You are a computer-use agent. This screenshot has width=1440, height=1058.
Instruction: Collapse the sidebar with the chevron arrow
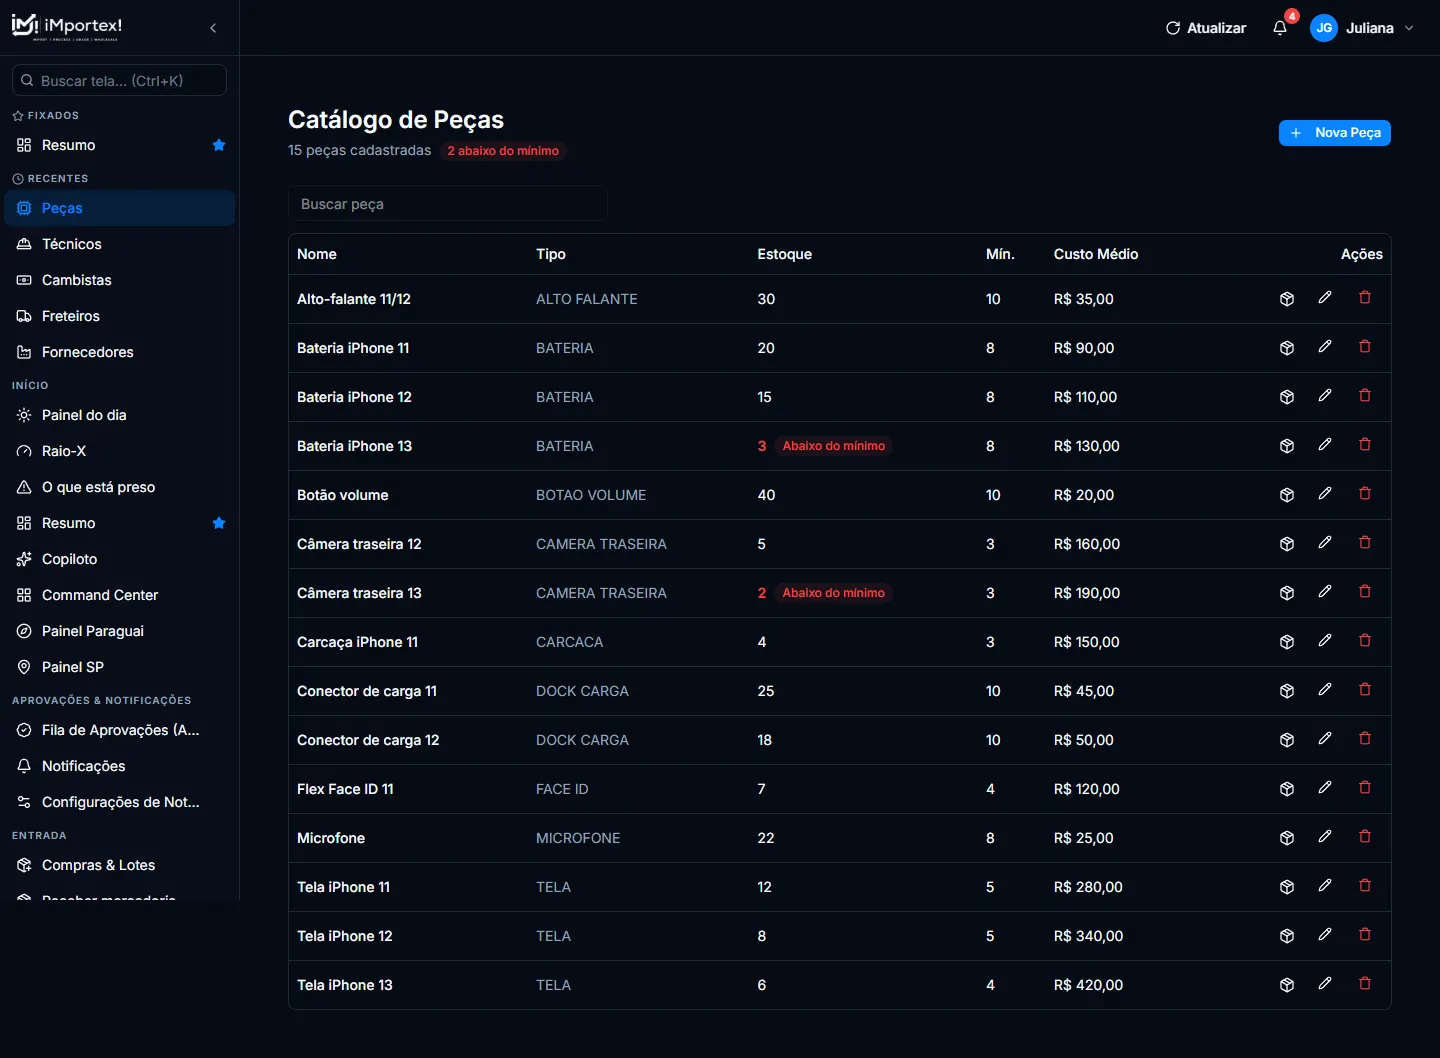[x=213, y=28]
